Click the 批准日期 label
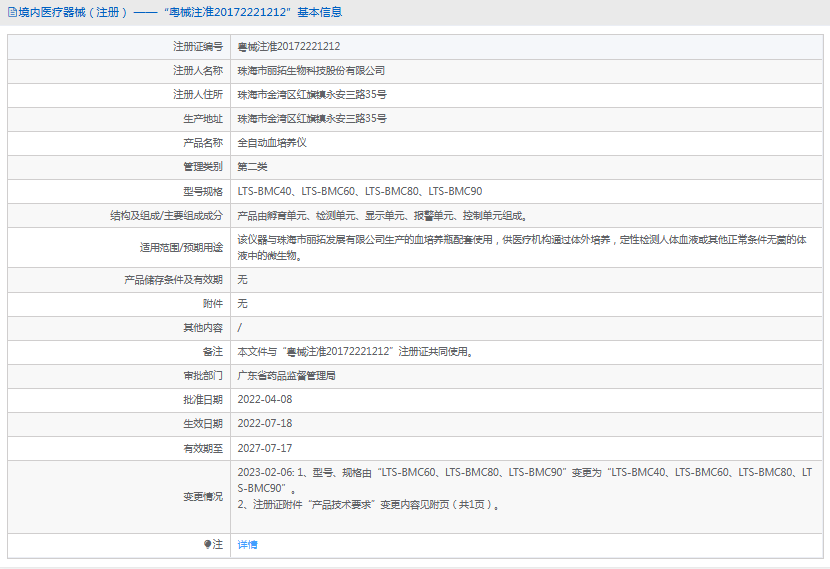The height and width of the screenshot is (569, 830). pos(203,400)
